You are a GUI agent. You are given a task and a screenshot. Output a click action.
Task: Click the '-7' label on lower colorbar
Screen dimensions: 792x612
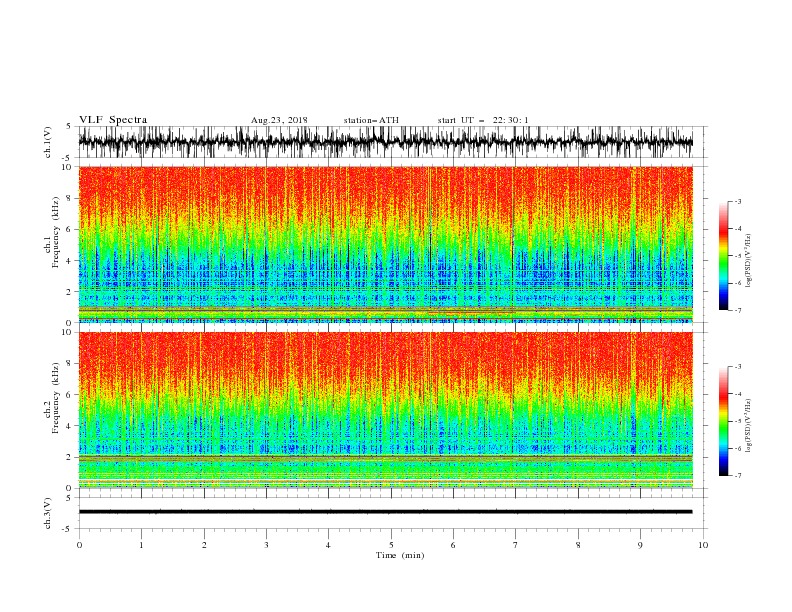pos(737,475)
